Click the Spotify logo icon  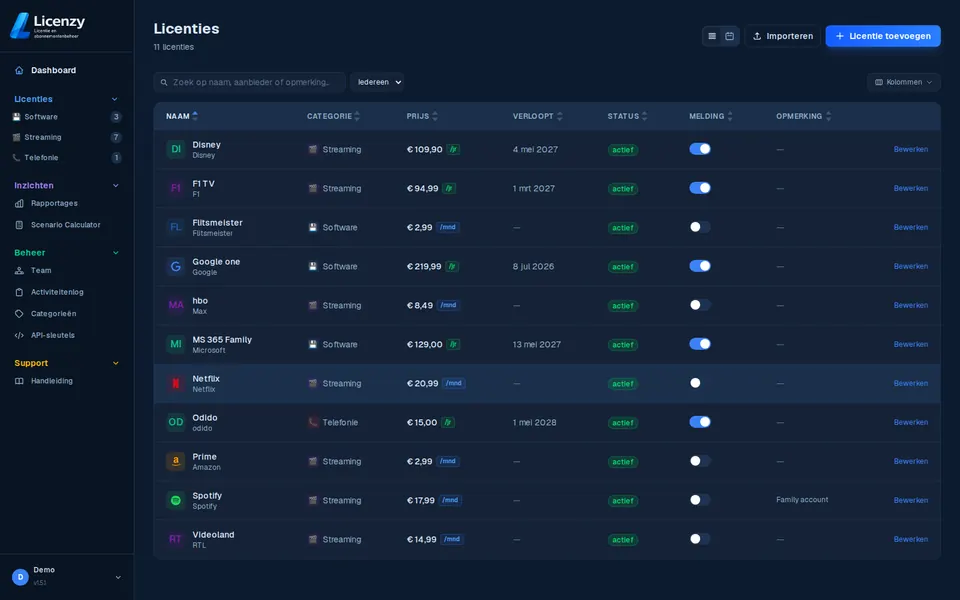[176, 500]
